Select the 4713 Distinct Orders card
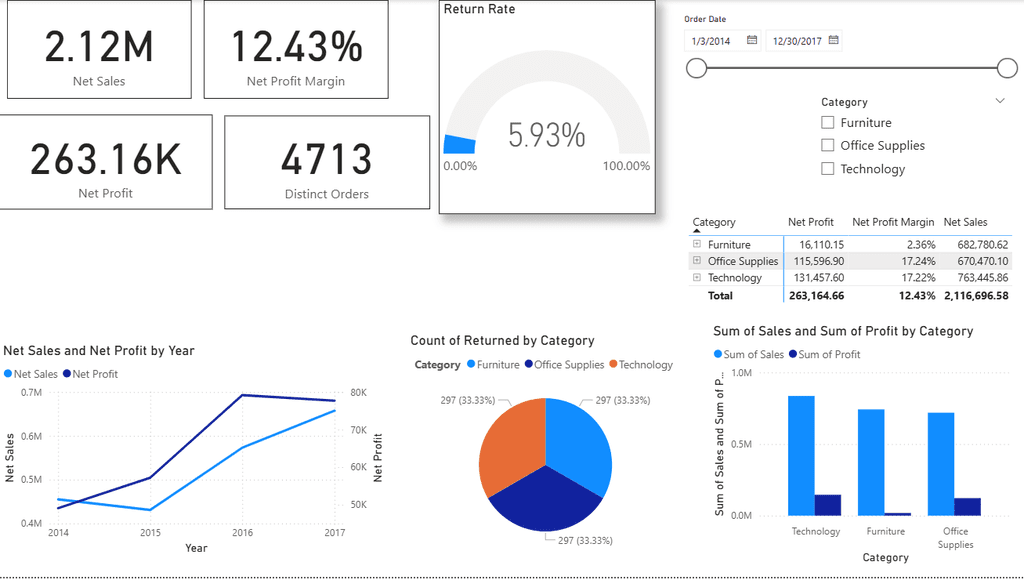 (327, 163)
